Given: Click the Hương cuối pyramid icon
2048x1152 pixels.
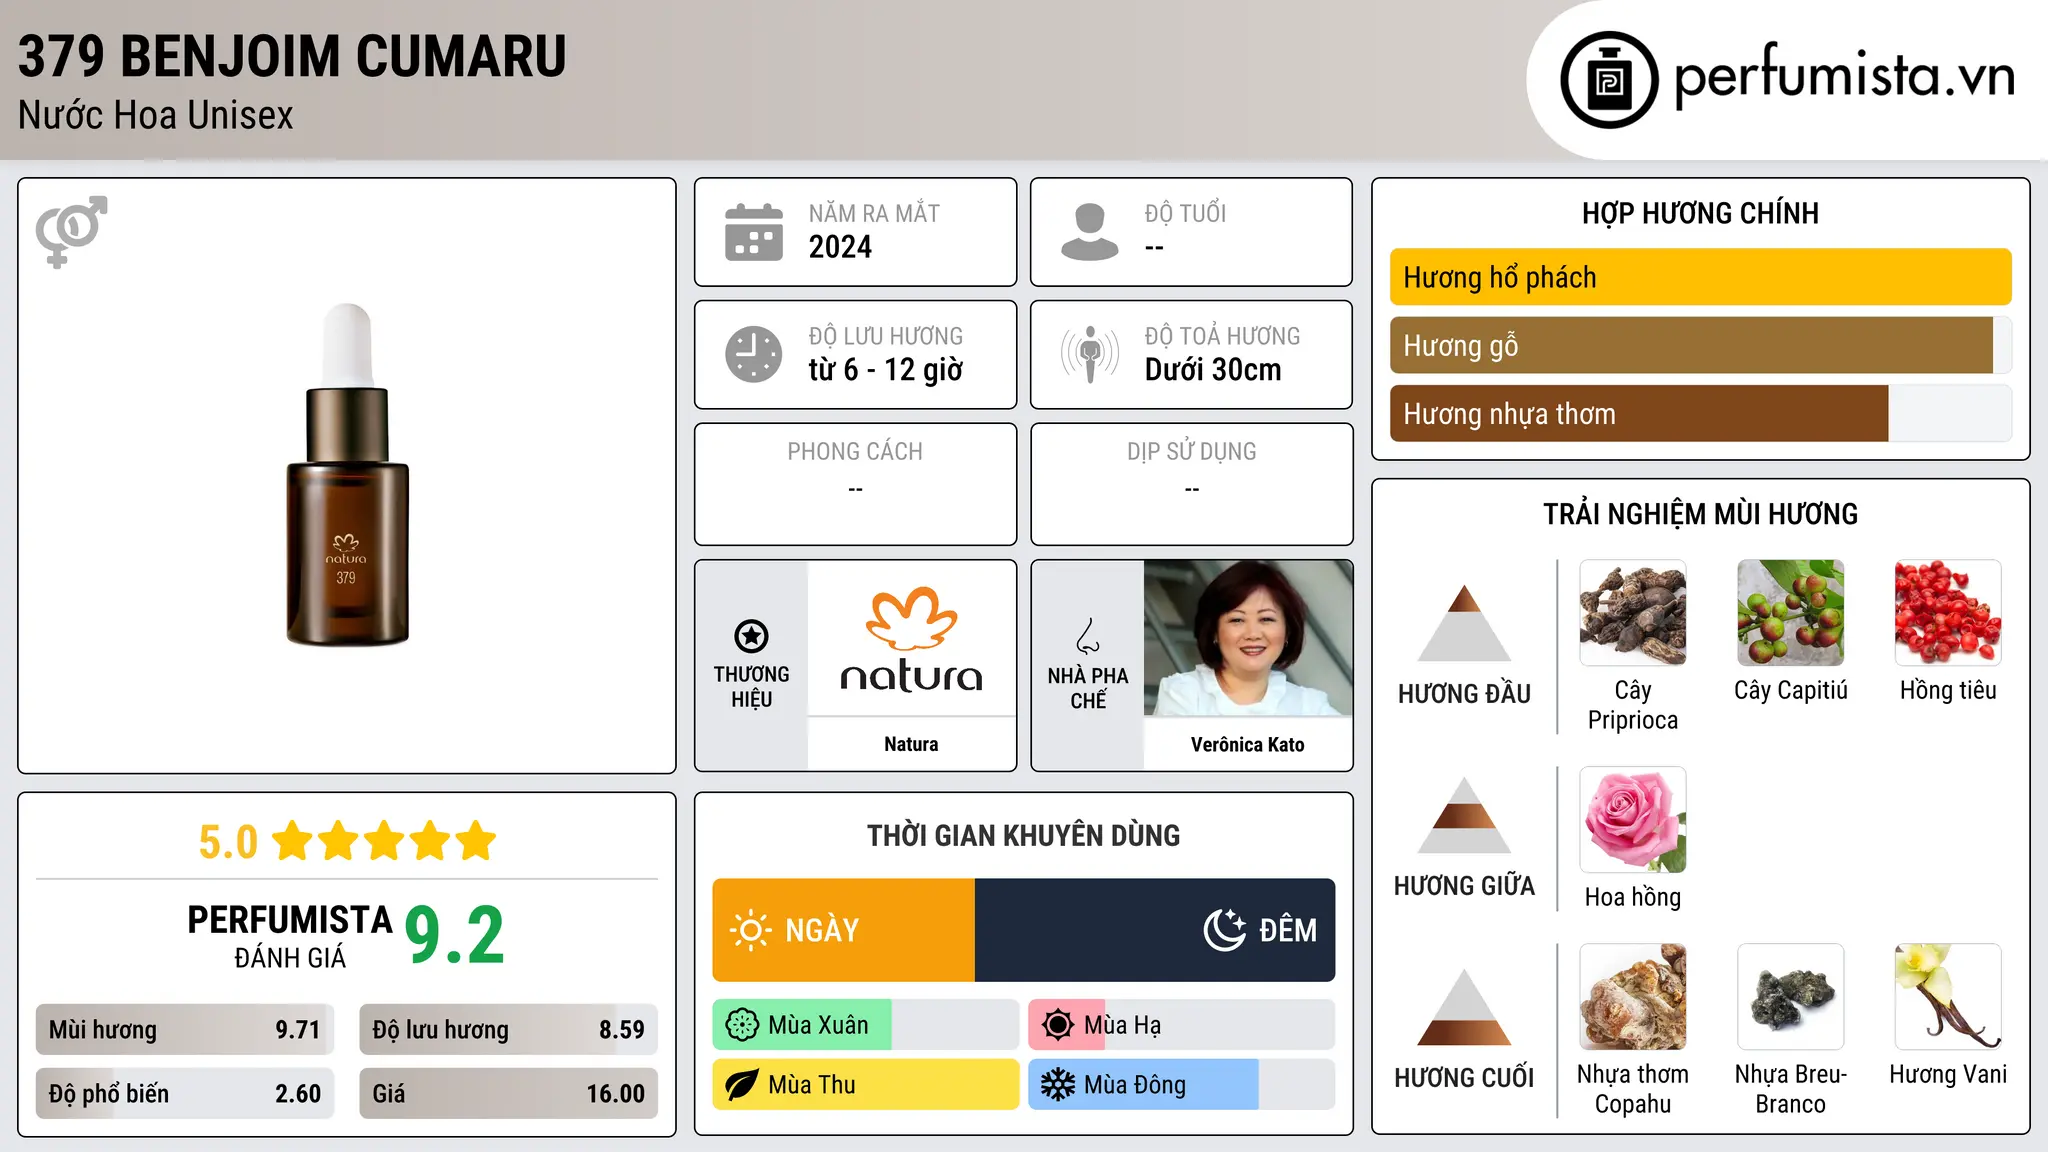Looking at the screenshot, I should (1464, 1006).
